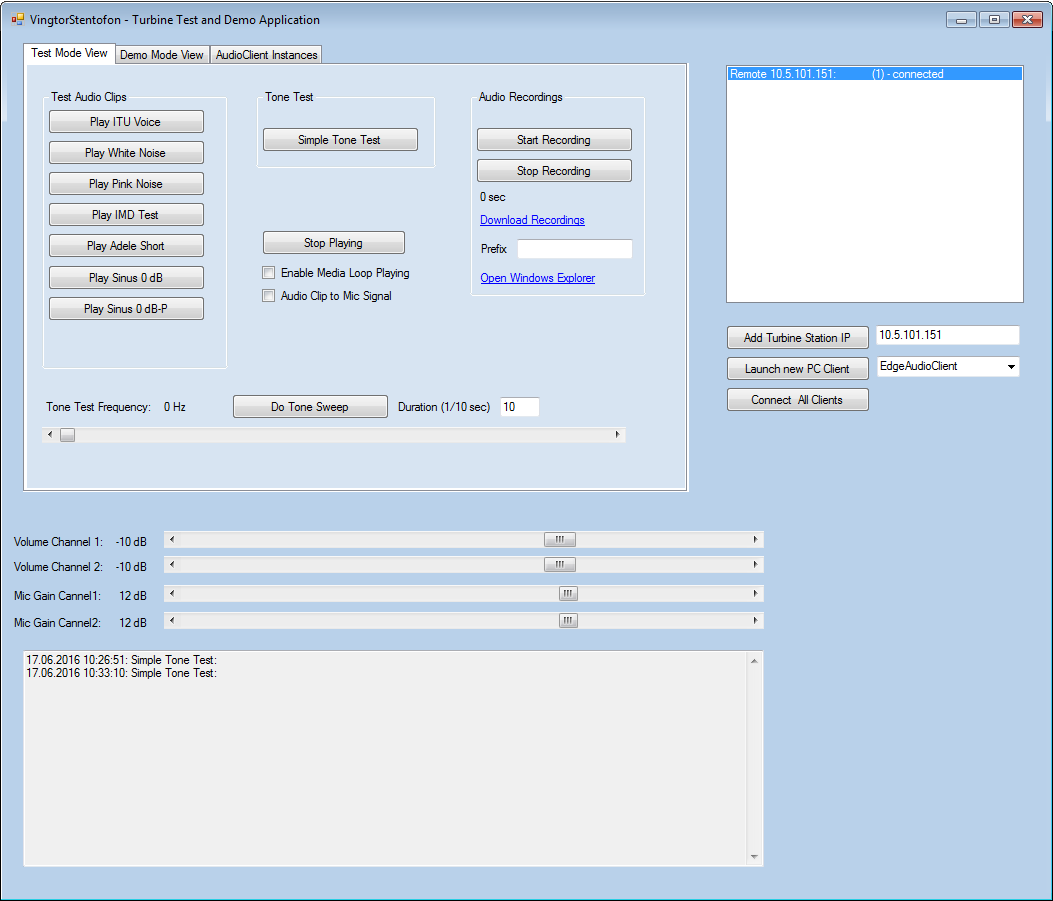
Task: Click the Mic Gain Channel 2 slider thumb
Action: [568, 621]
